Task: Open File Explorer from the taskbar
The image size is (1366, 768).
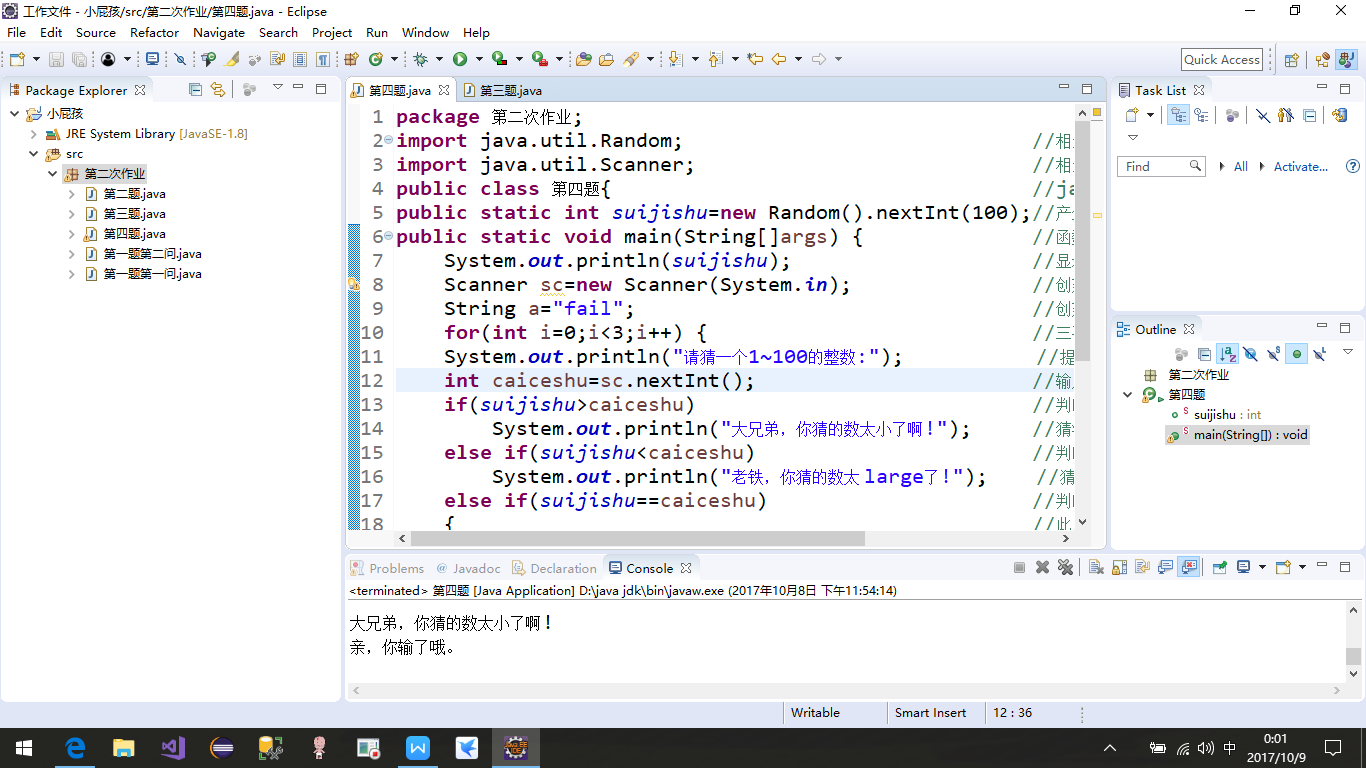Action: point(124,747)
